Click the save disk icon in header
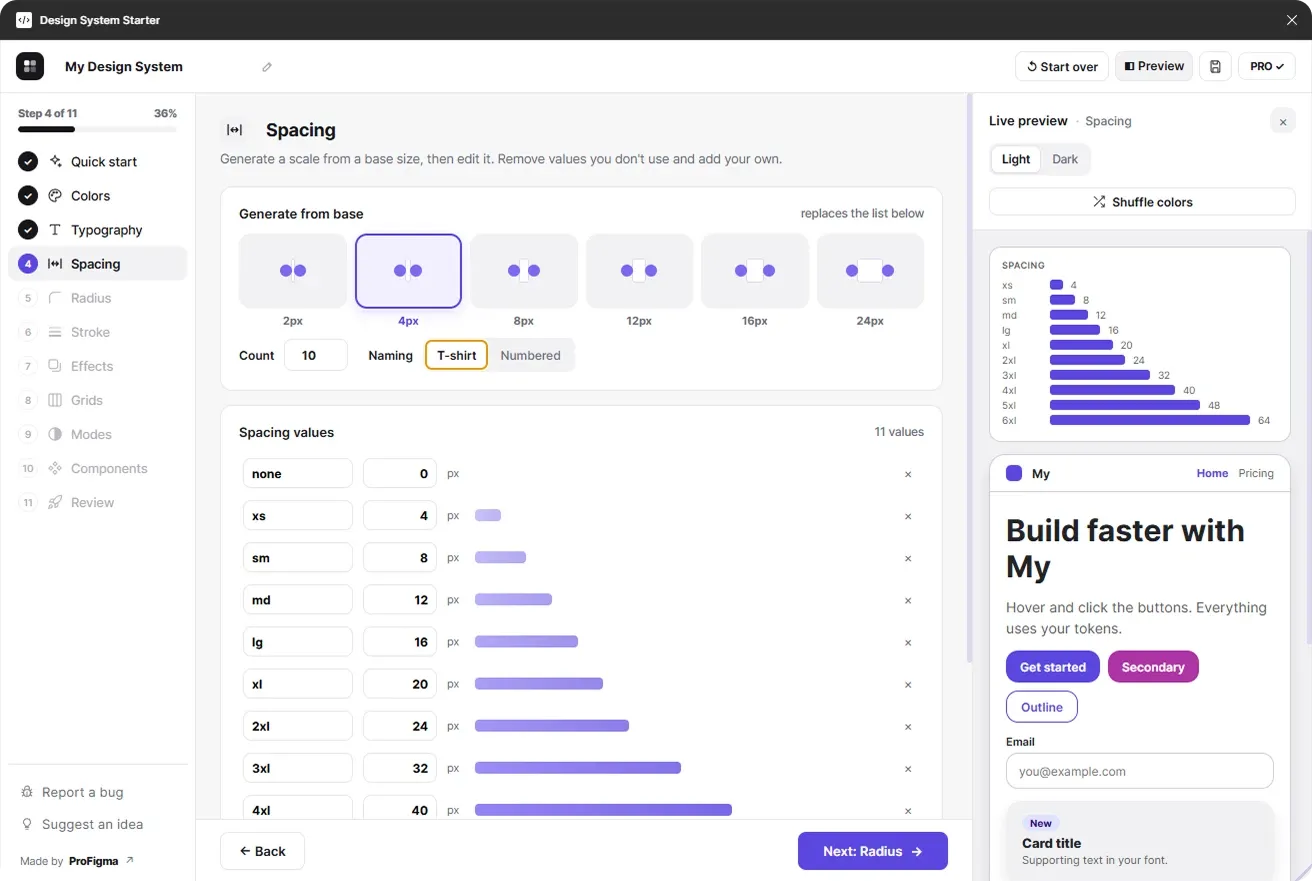This screenshot has height=881, width=1312. [x=1215, y=66]
